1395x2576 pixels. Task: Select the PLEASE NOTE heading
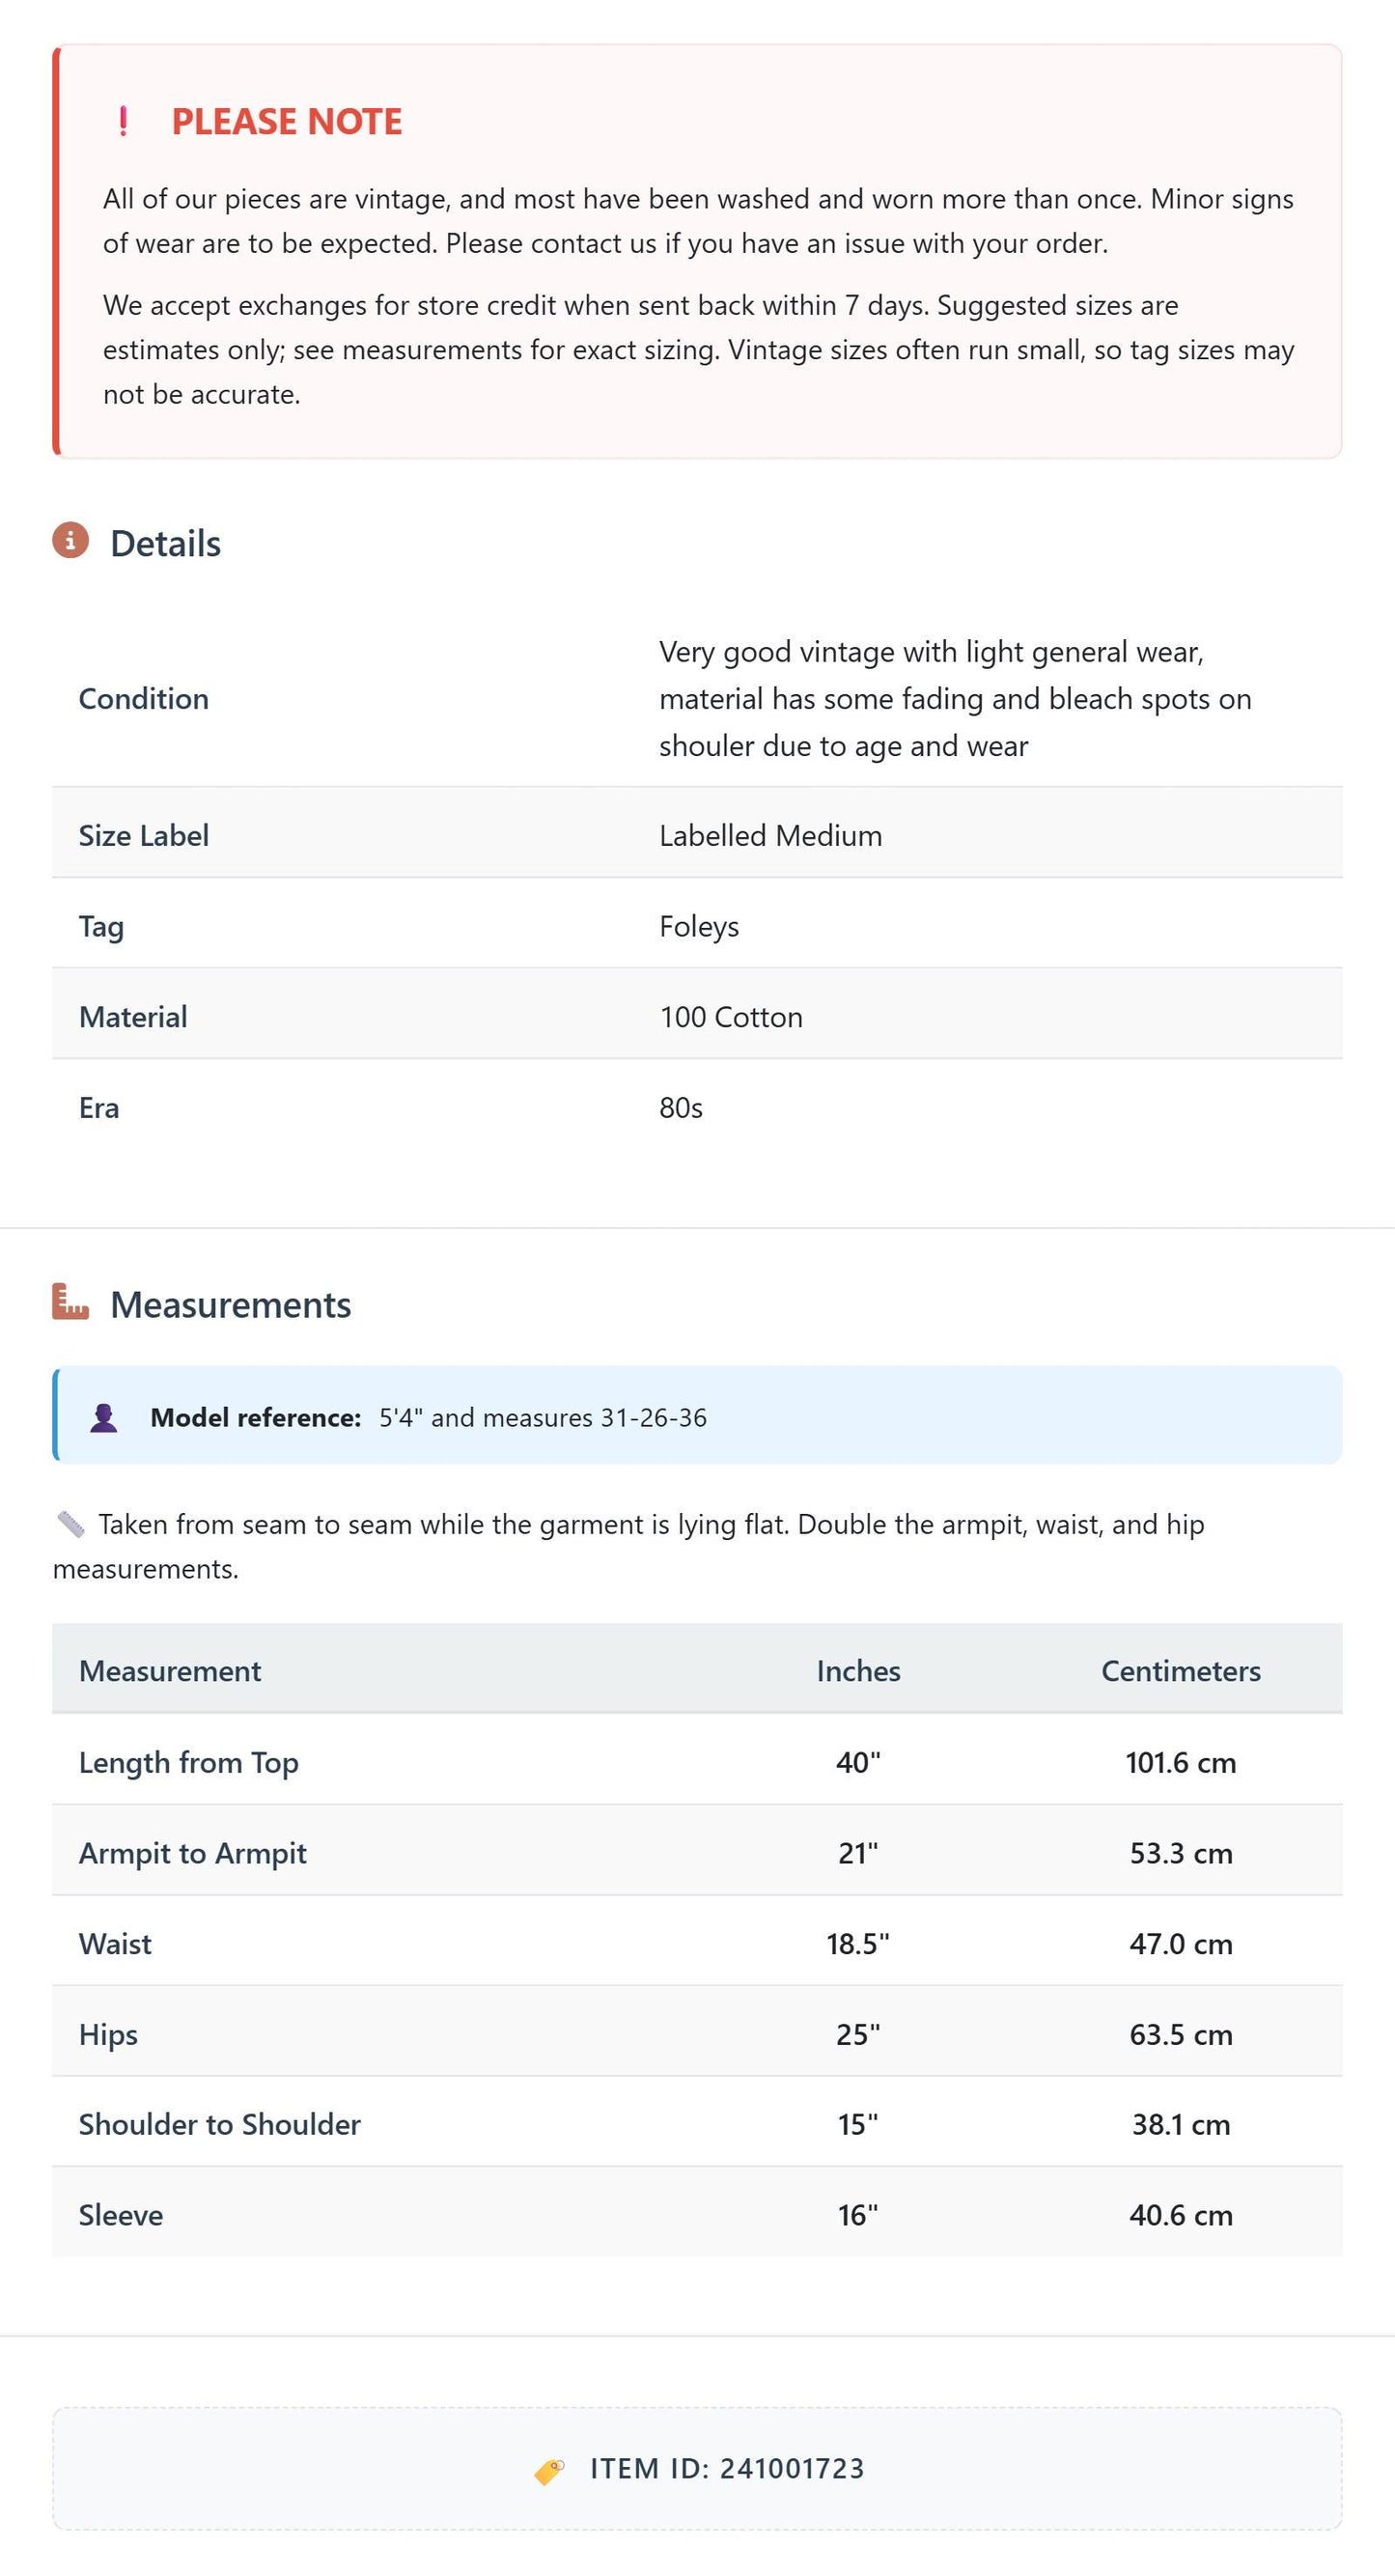point(287,121)
